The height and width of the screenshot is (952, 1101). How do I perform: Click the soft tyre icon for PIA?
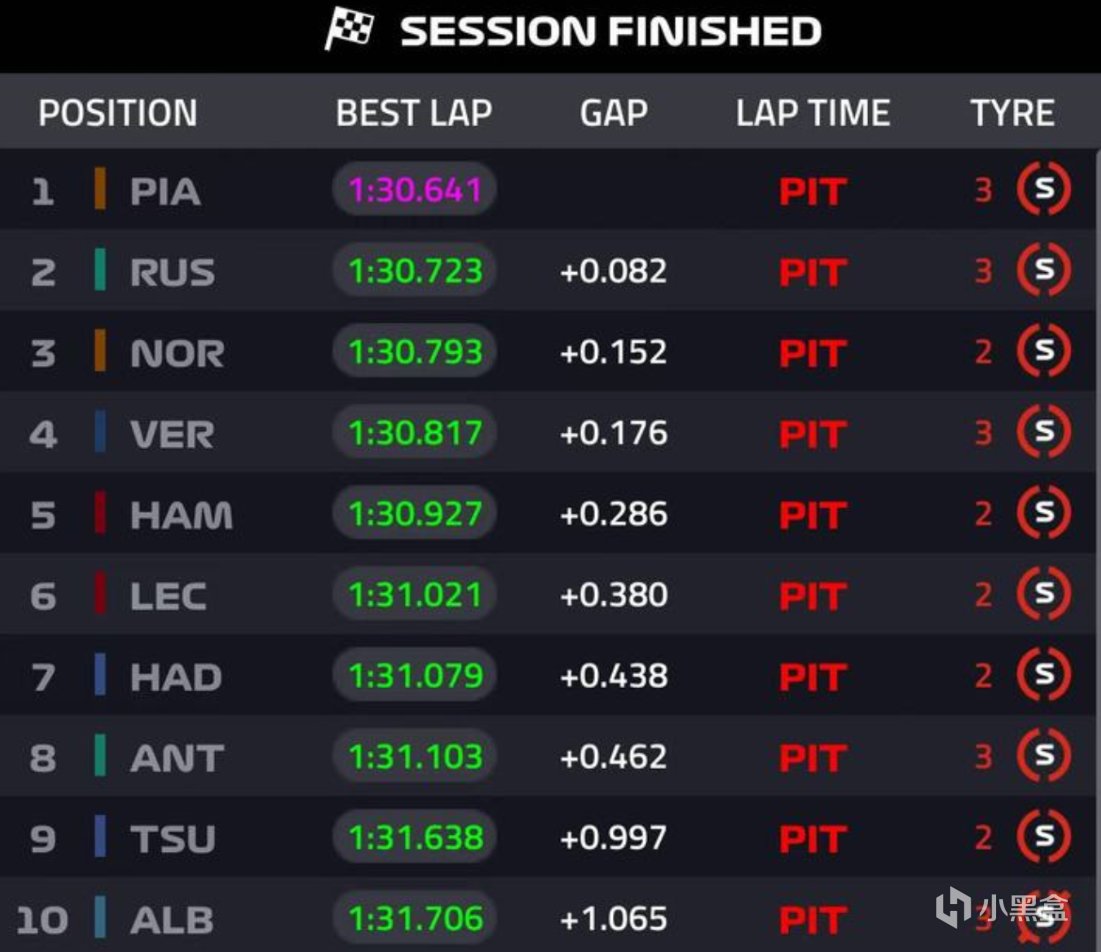point(1043,190)
